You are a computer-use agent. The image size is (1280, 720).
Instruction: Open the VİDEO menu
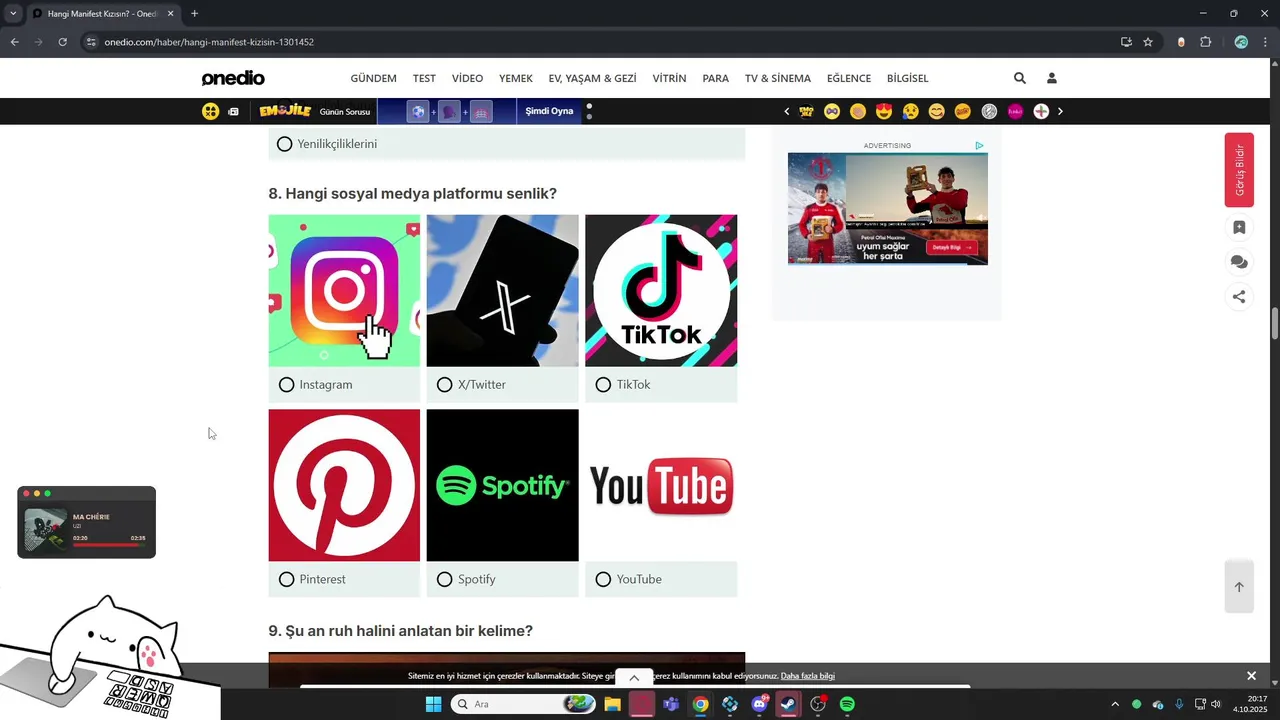pos(467,78)
